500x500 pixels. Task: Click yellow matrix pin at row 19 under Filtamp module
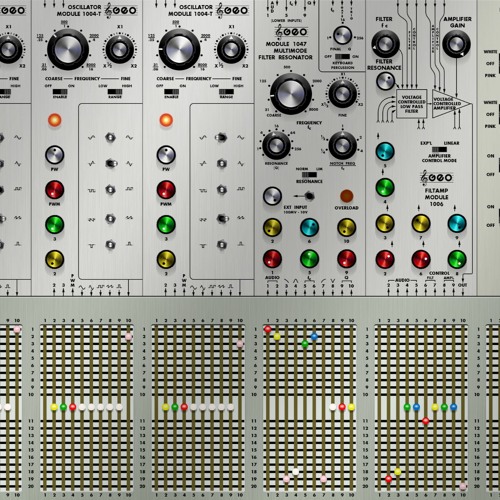[398, 472]
